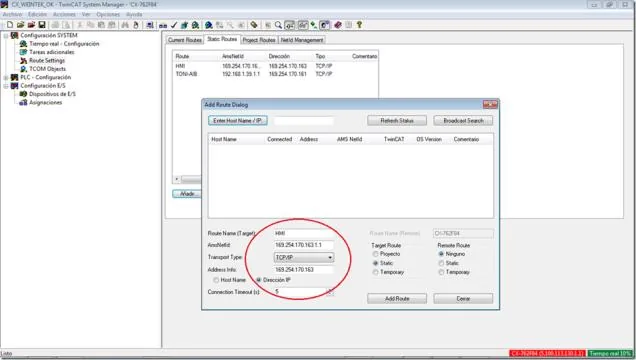Select the Temporary target route radio
The height and width of the screenshot is (360, 636).
[x=376, y=272]
